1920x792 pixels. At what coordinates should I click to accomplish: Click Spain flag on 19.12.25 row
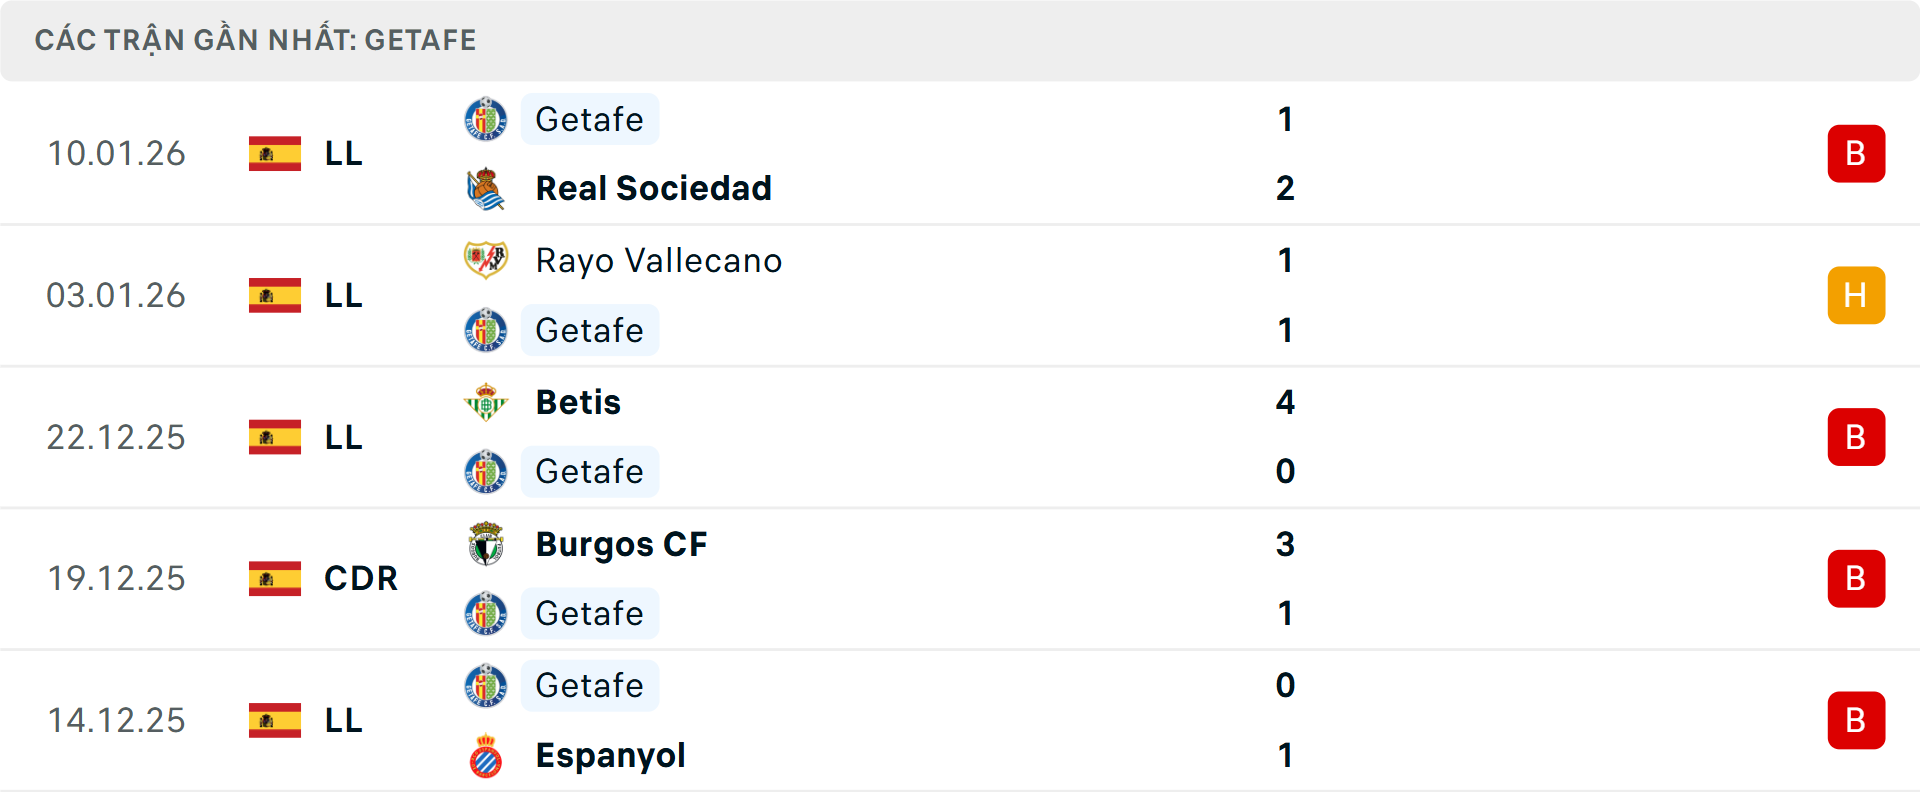(x=275, y=578)
